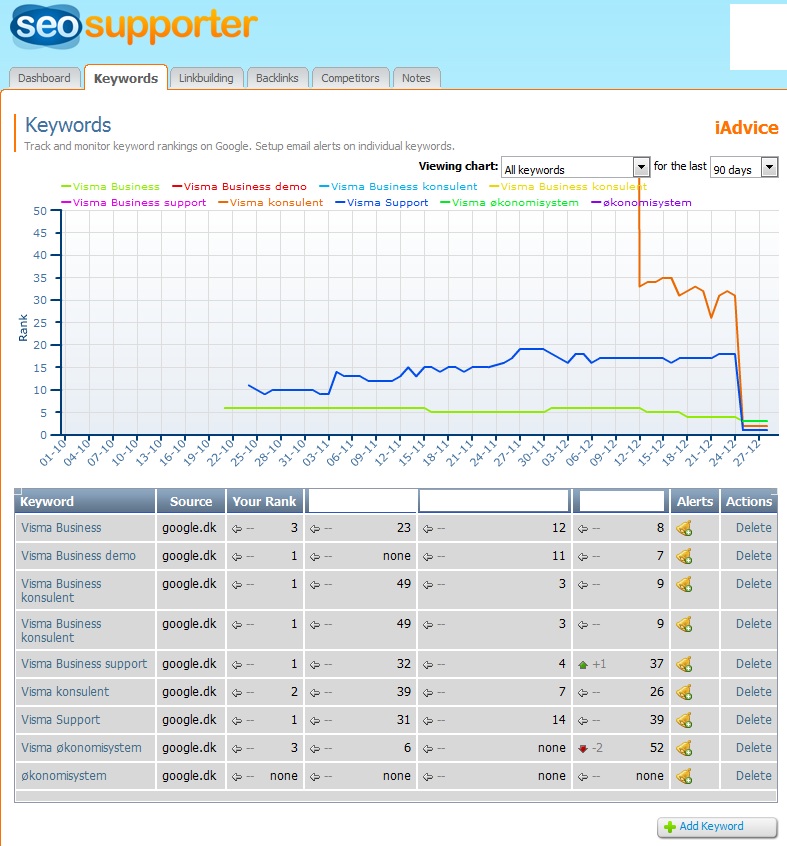
Task: Click the alert bell icon for Visma Business
Action: [x=685, y=528]
